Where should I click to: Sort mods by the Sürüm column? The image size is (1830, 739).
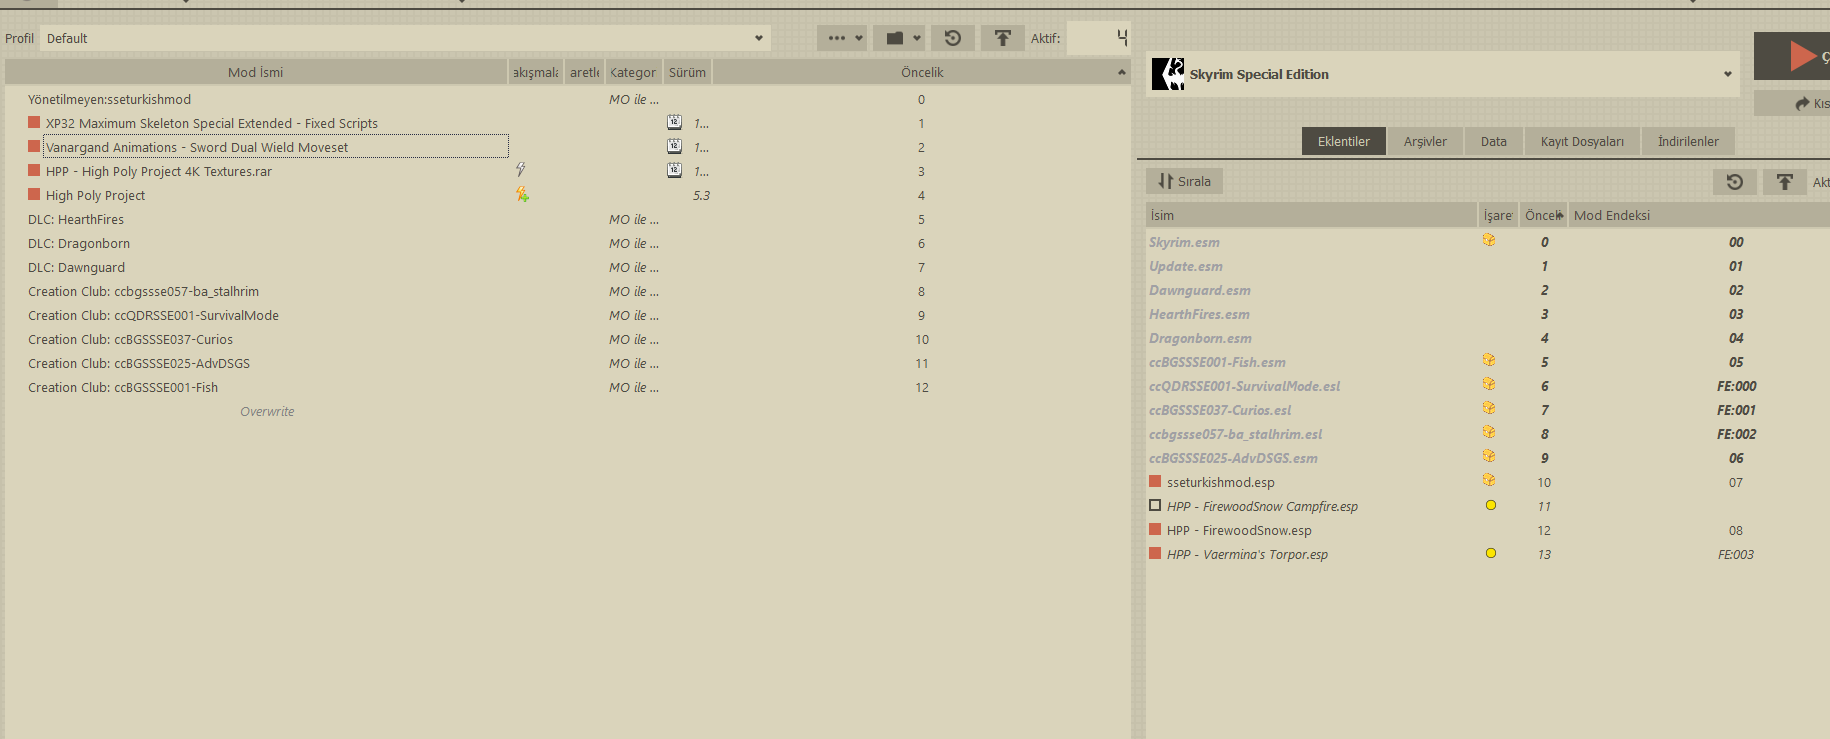(x=687, y=72)
